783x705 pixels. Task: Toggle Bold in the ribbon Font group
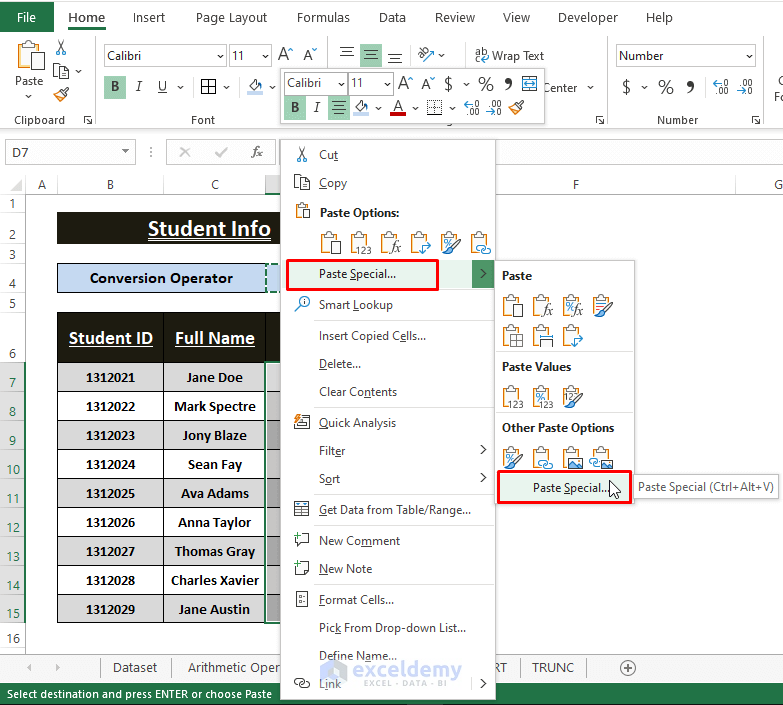tap(115, 87)
